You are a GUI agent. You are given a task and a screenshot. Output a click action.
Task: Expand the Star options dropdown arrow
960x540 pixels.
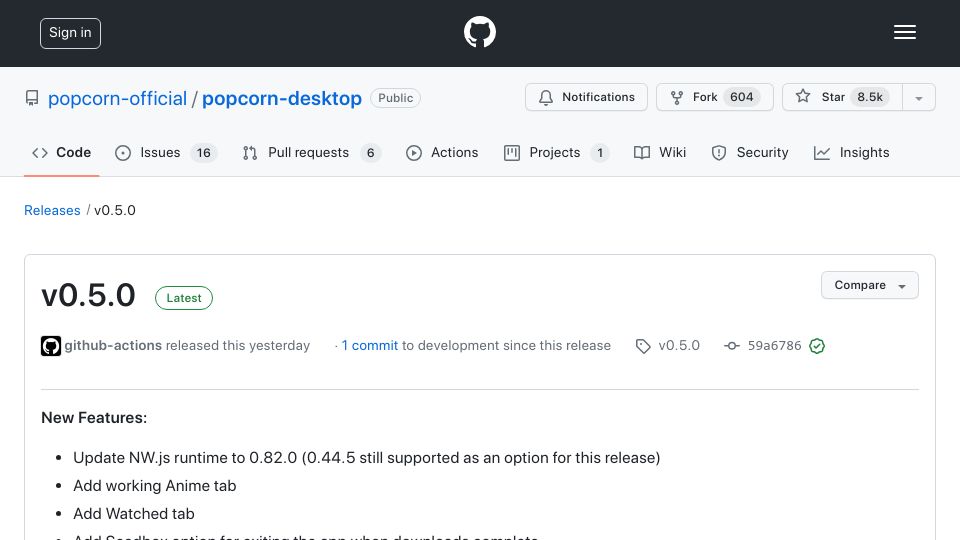pos(918,98)
